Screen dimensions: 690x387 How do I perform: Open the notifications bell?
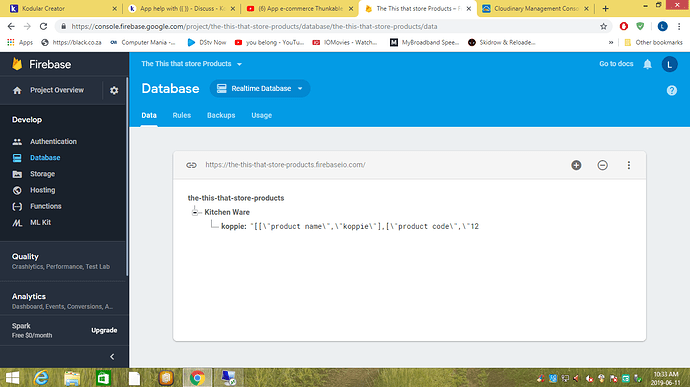[647, 64]
